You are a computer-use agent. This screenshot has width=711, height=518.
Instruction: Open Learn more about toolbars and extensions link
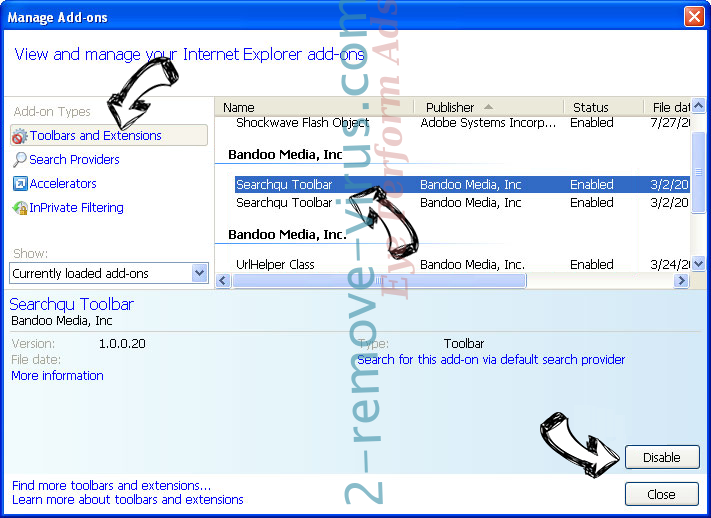tap(128, 500)
